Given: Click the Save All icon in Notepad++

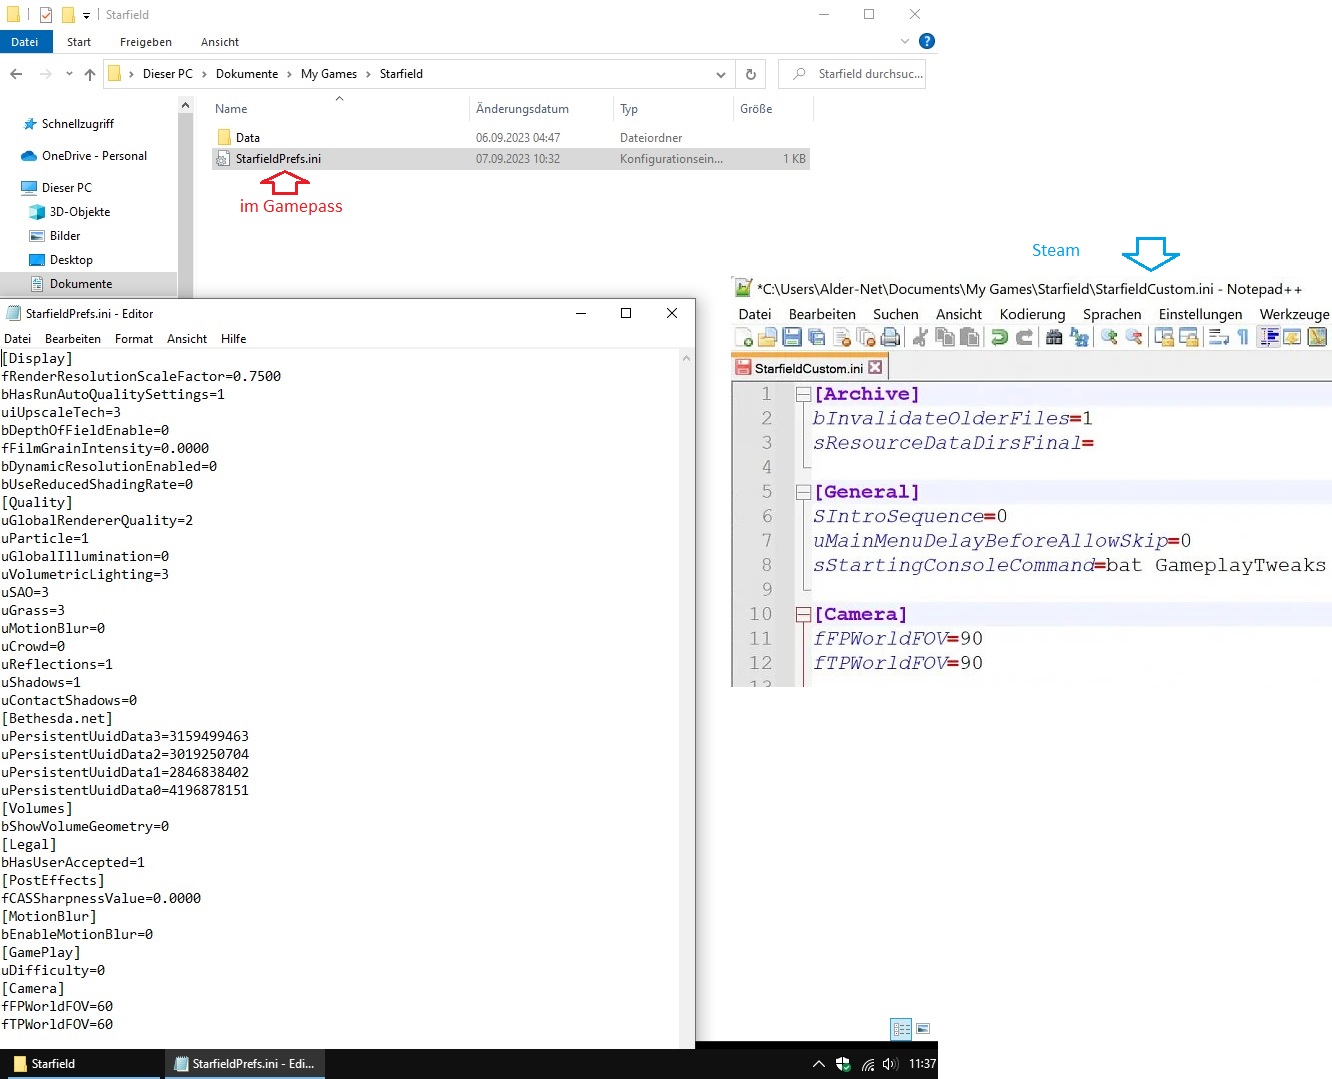Looking at the screenshot, I should [817, 337].
